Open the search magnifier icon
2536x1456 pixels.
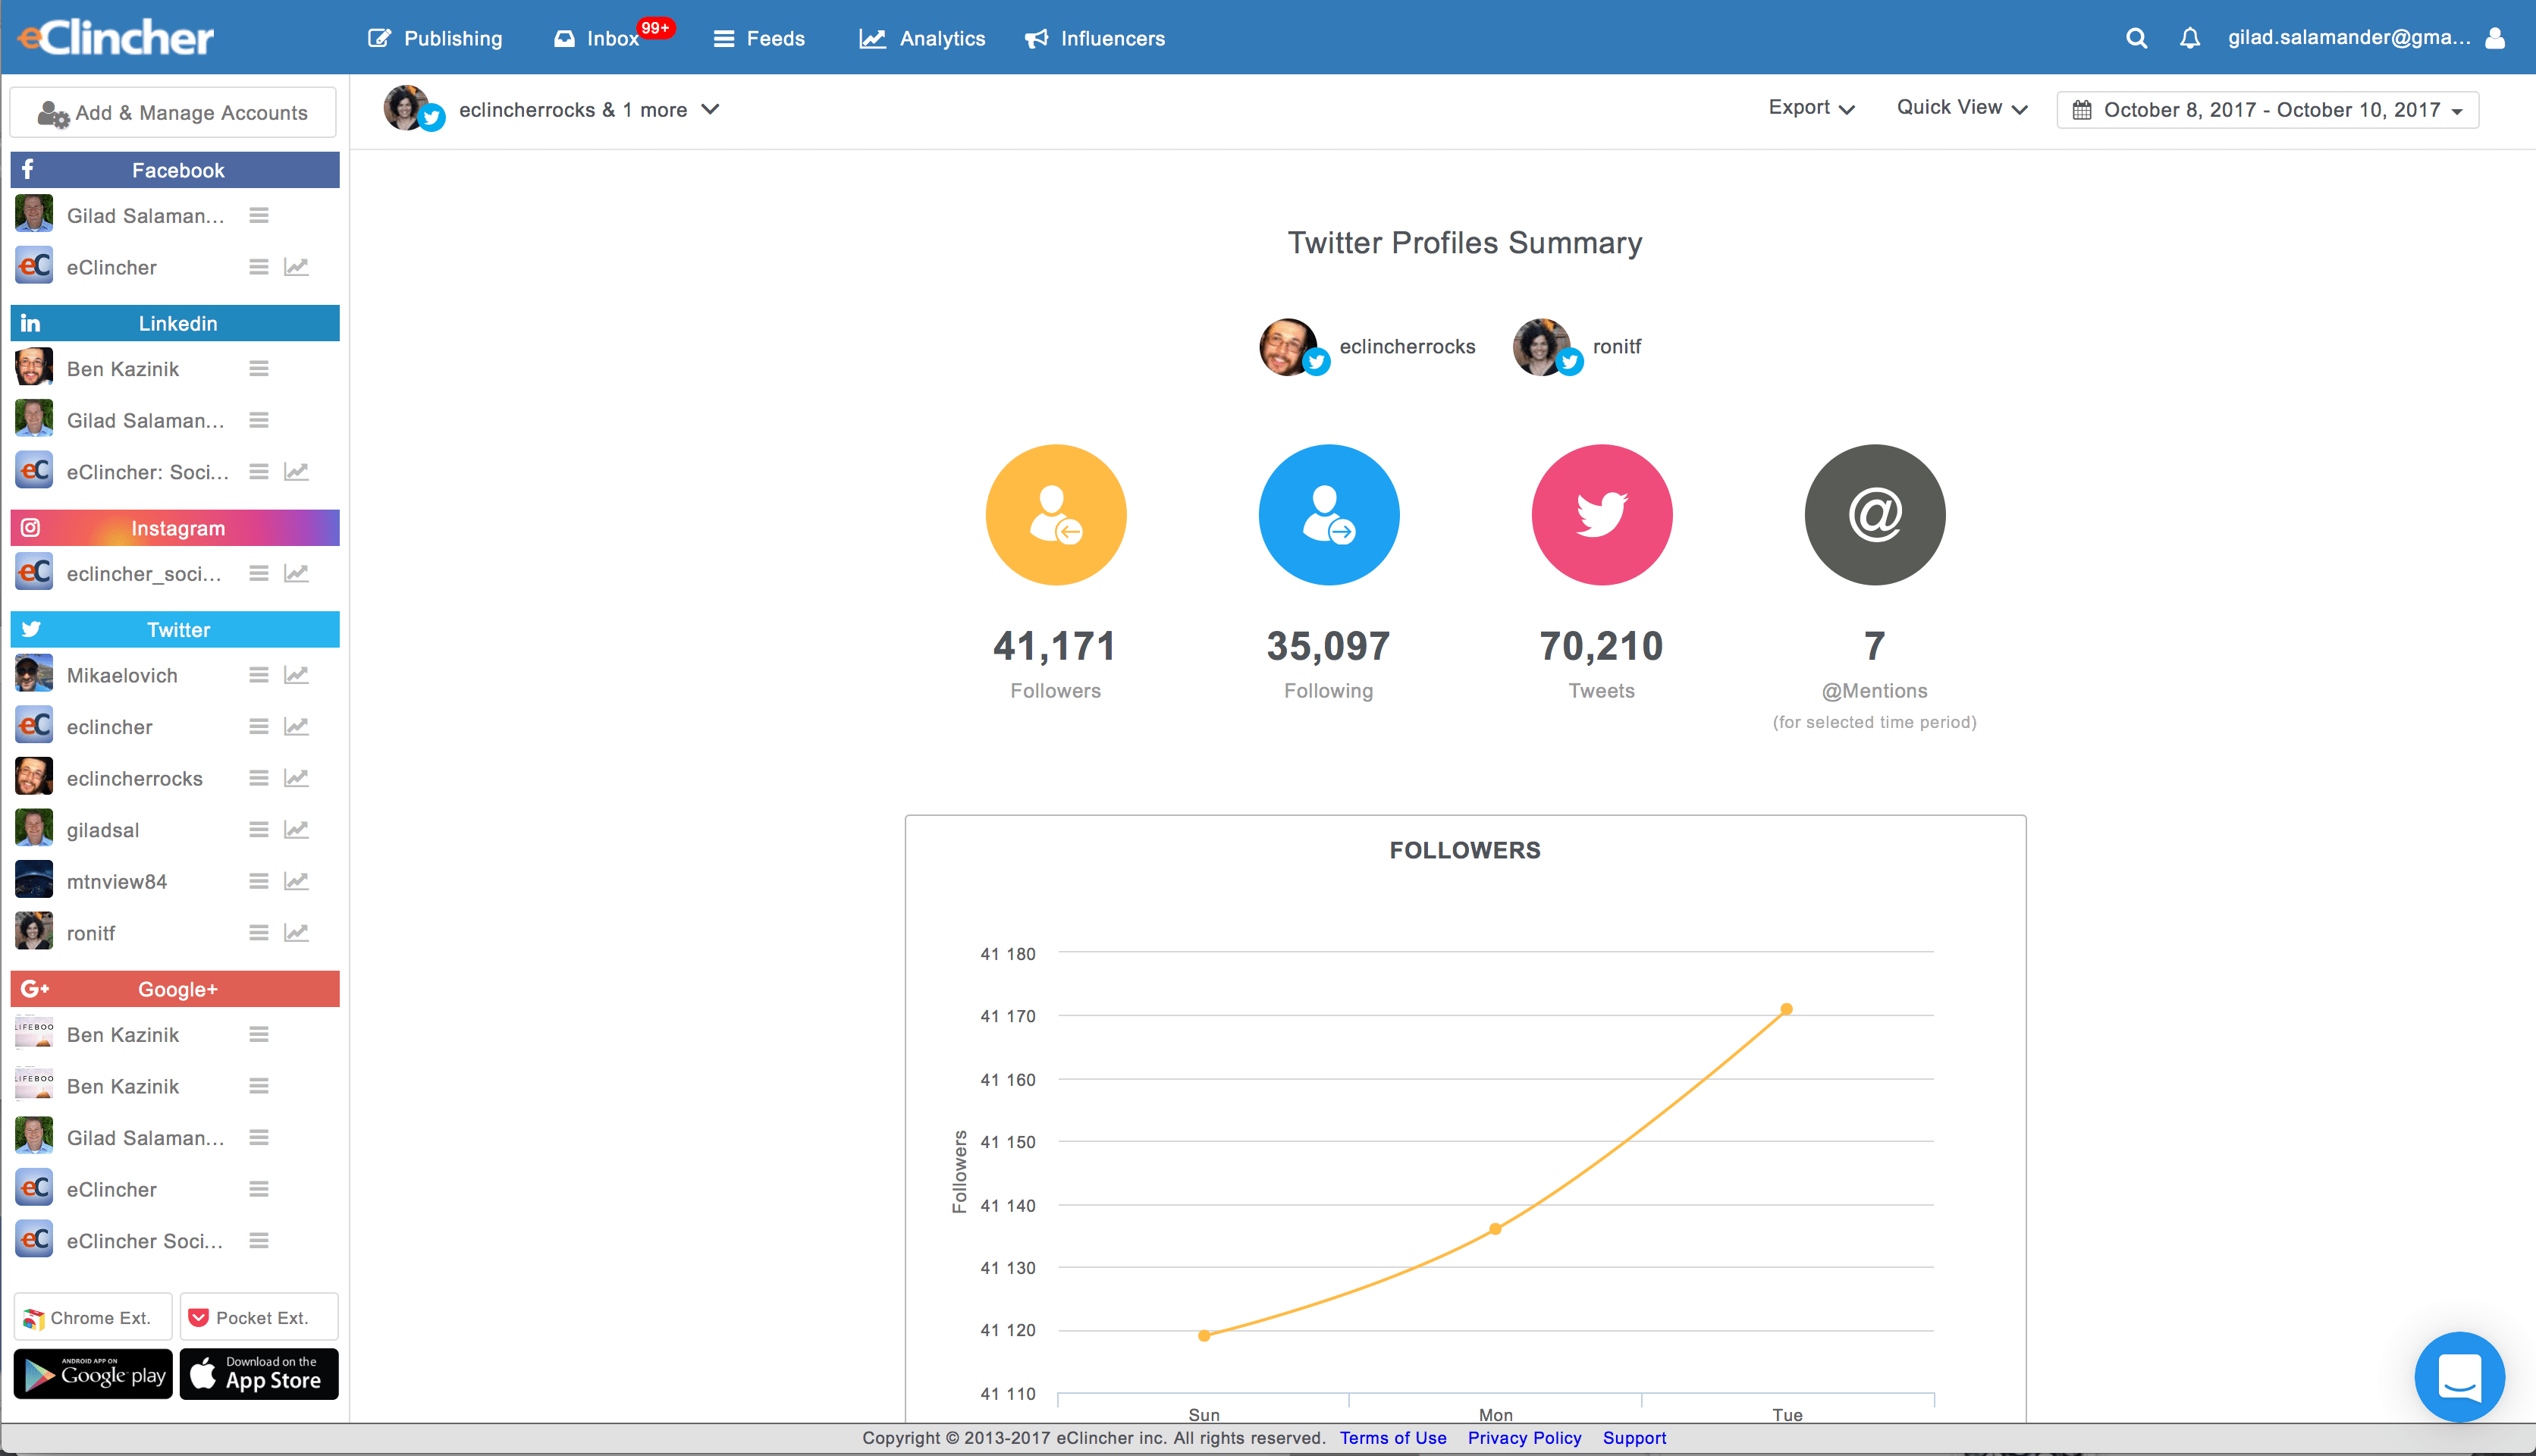pyautogui.click(x=2136, y=38)
